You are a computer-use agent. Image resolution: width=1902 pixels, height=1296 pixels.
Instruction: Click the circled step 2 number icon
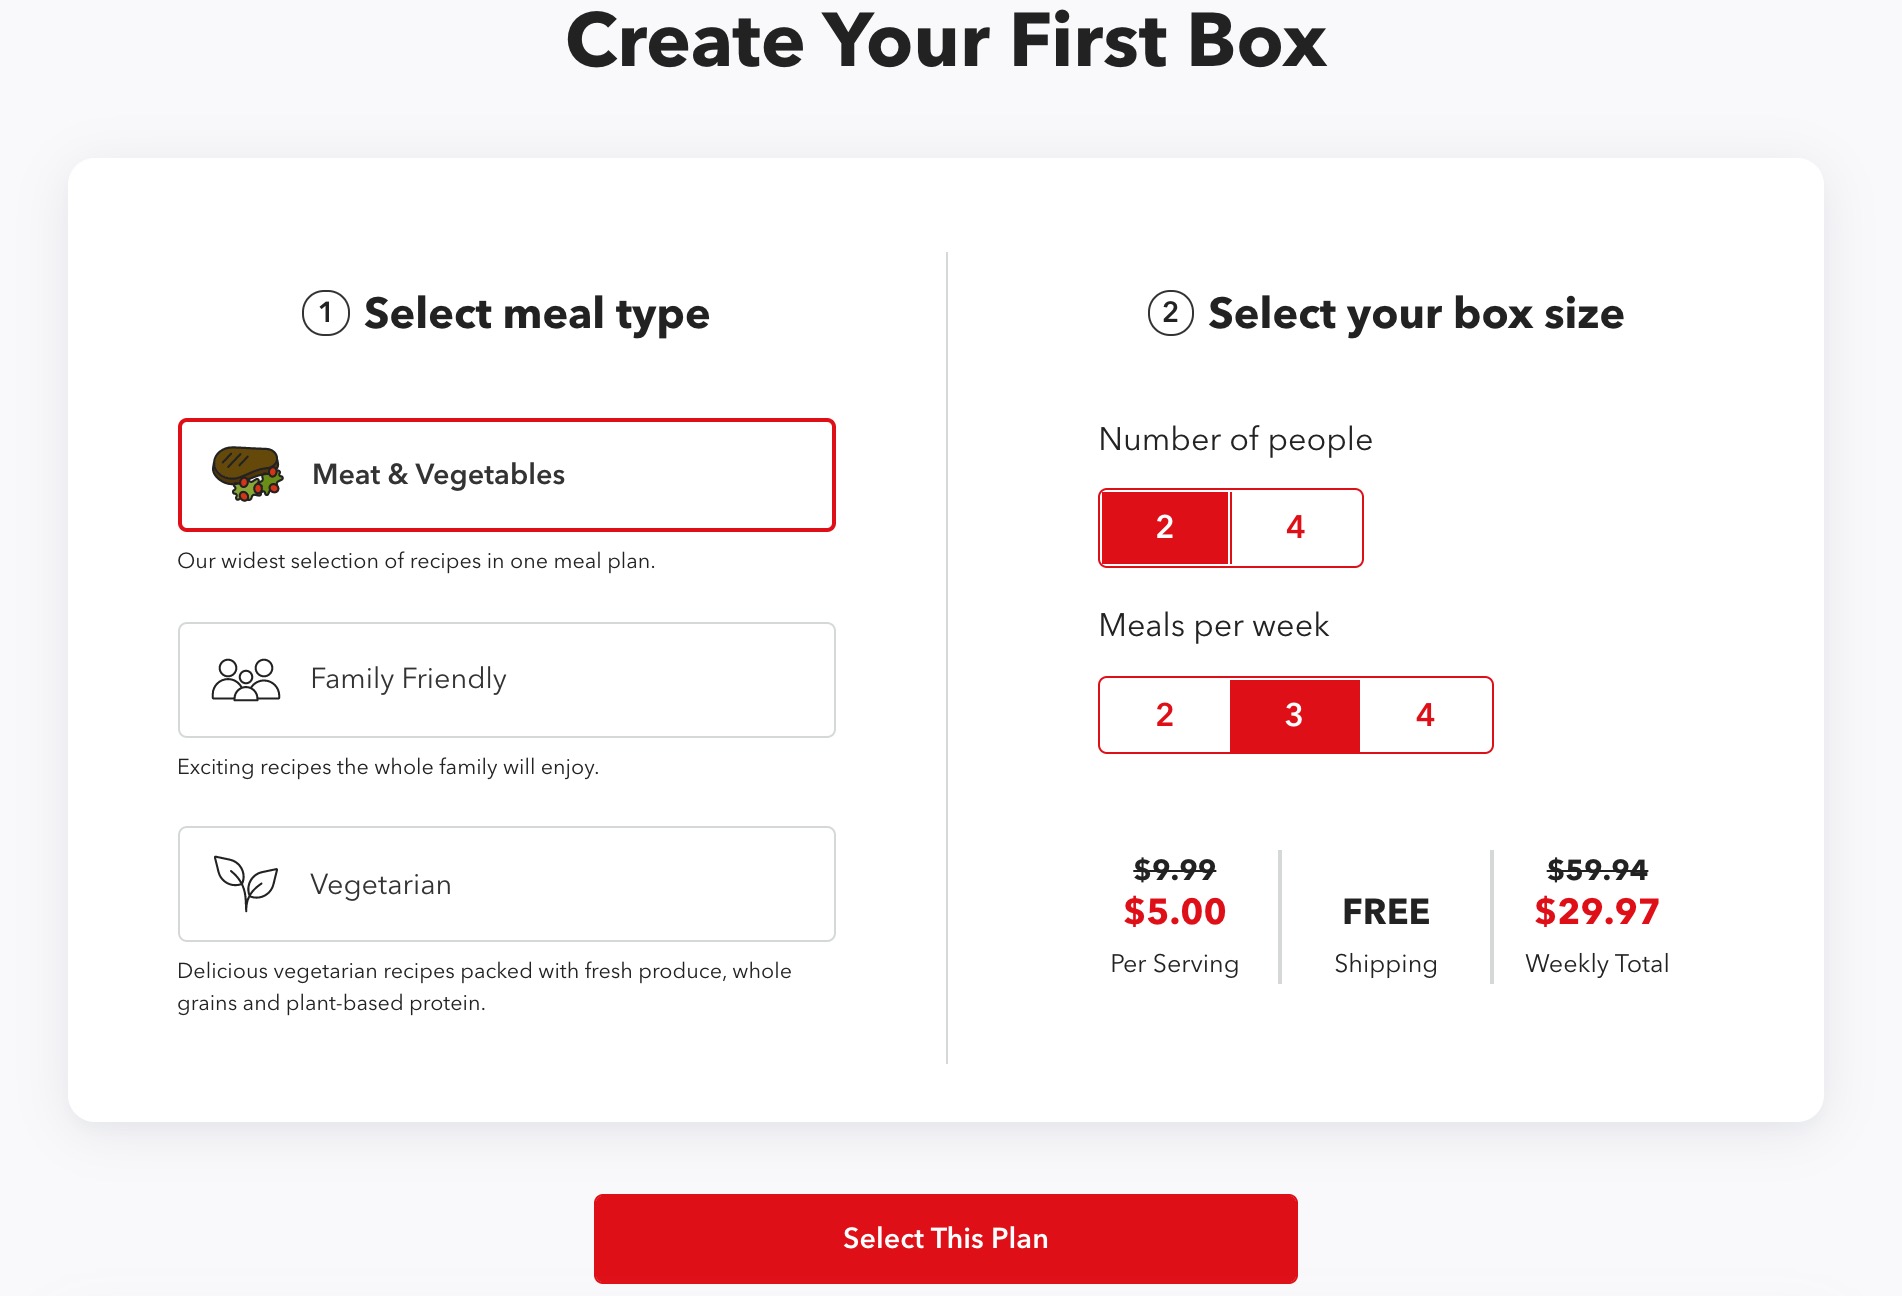pyautogui.click(x=1171, y=313)
